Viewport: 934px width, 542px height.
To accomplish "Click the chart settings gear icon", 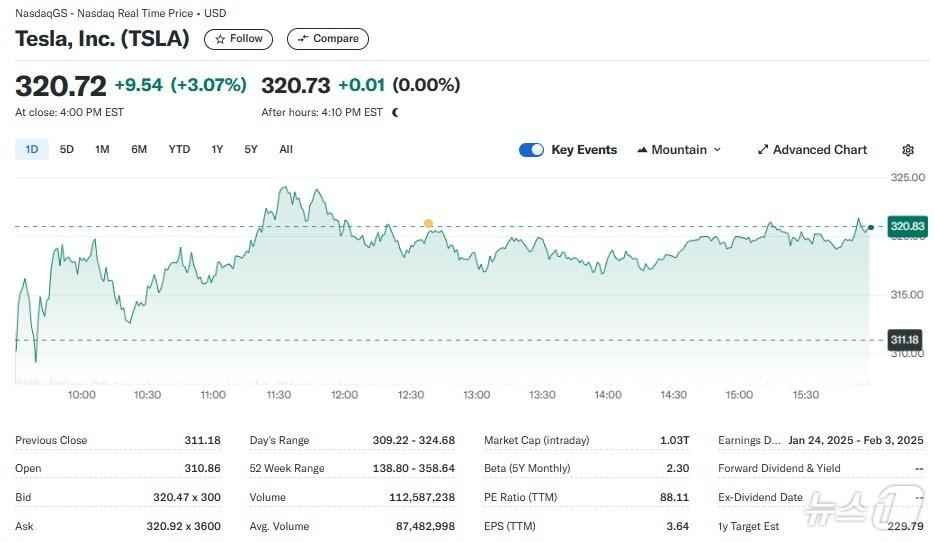I will pos(907,150).
